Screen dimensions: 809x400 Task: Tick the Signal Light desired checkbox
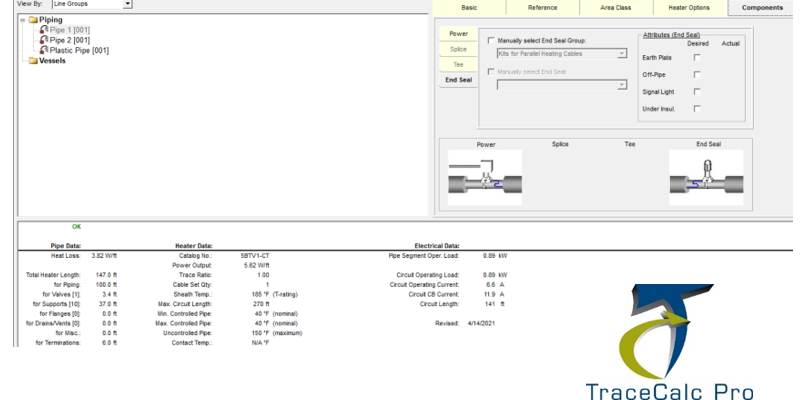point(696,91)
